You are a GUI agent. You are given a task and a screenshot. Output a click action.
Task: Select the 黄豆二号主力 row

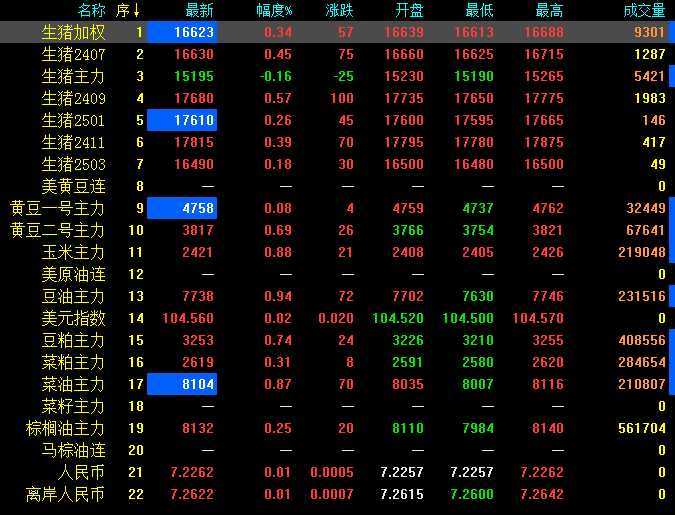[x=338, y=230]
